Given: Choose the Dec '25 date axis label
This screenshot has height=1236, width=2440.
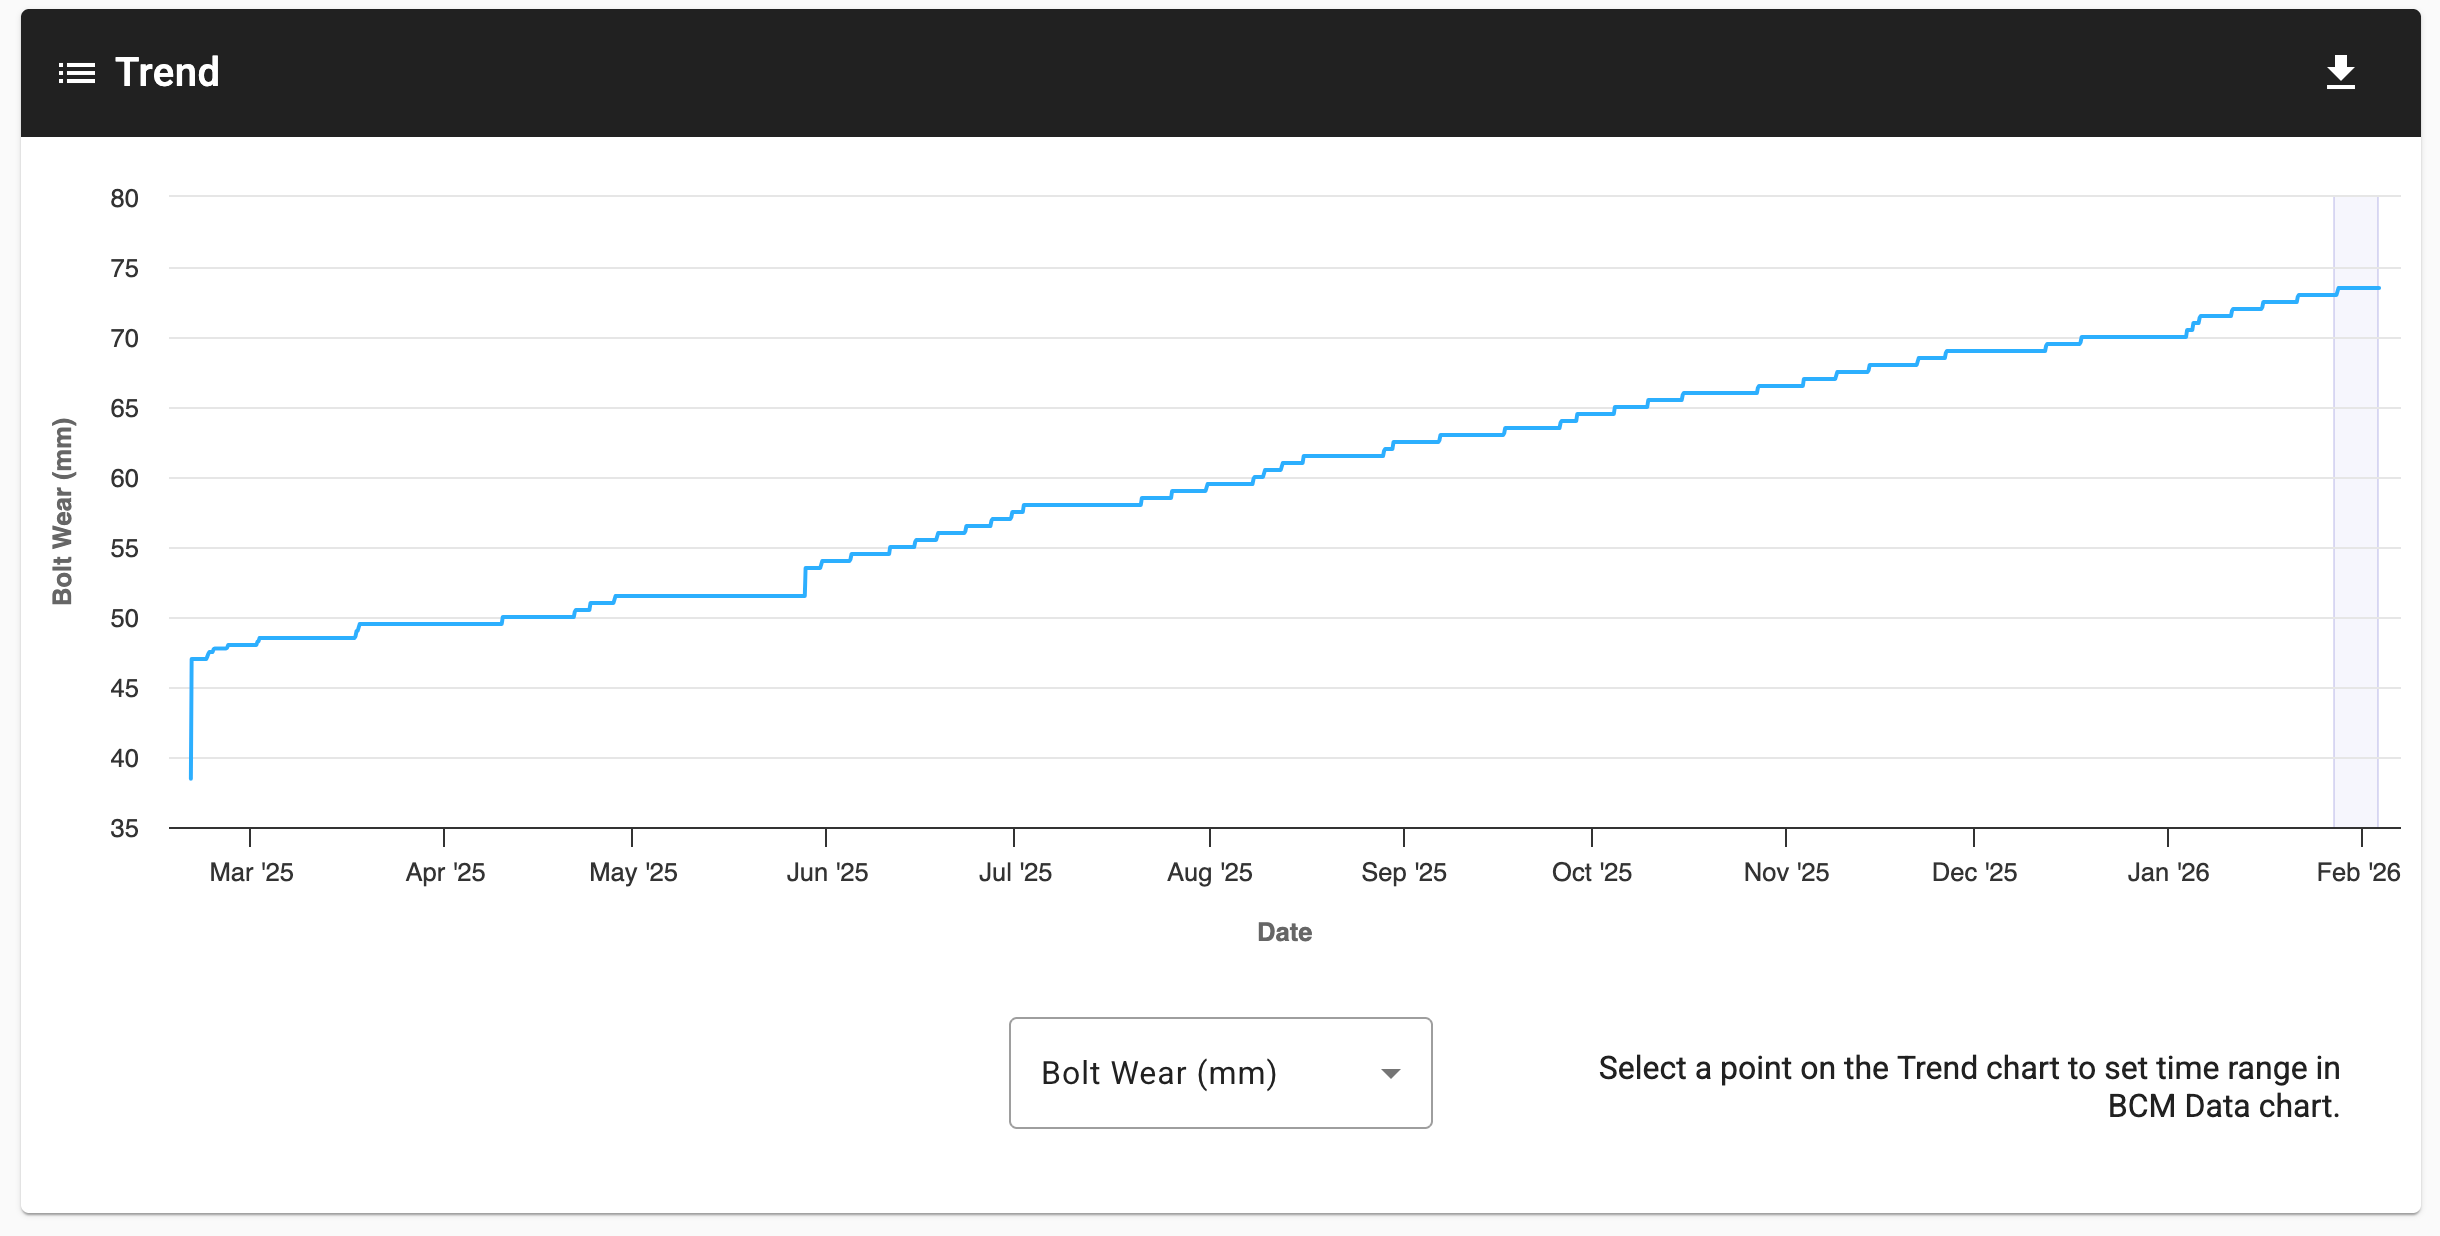Looking at the screenshot, I should click(1974, 872).
